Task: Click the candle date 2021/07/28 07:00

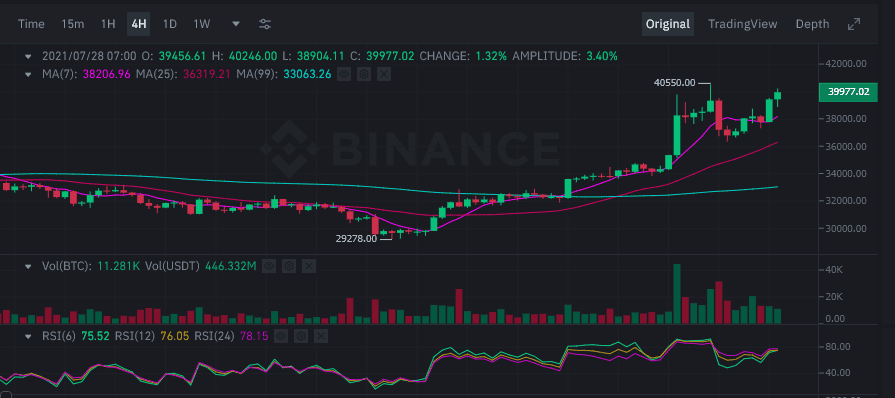Action: click(89, 57)
